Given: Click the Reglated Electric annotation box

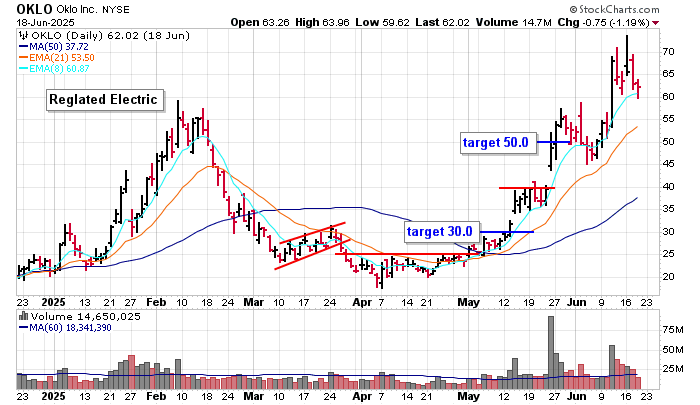Looking at the screenshot, I should pos(105,99).
